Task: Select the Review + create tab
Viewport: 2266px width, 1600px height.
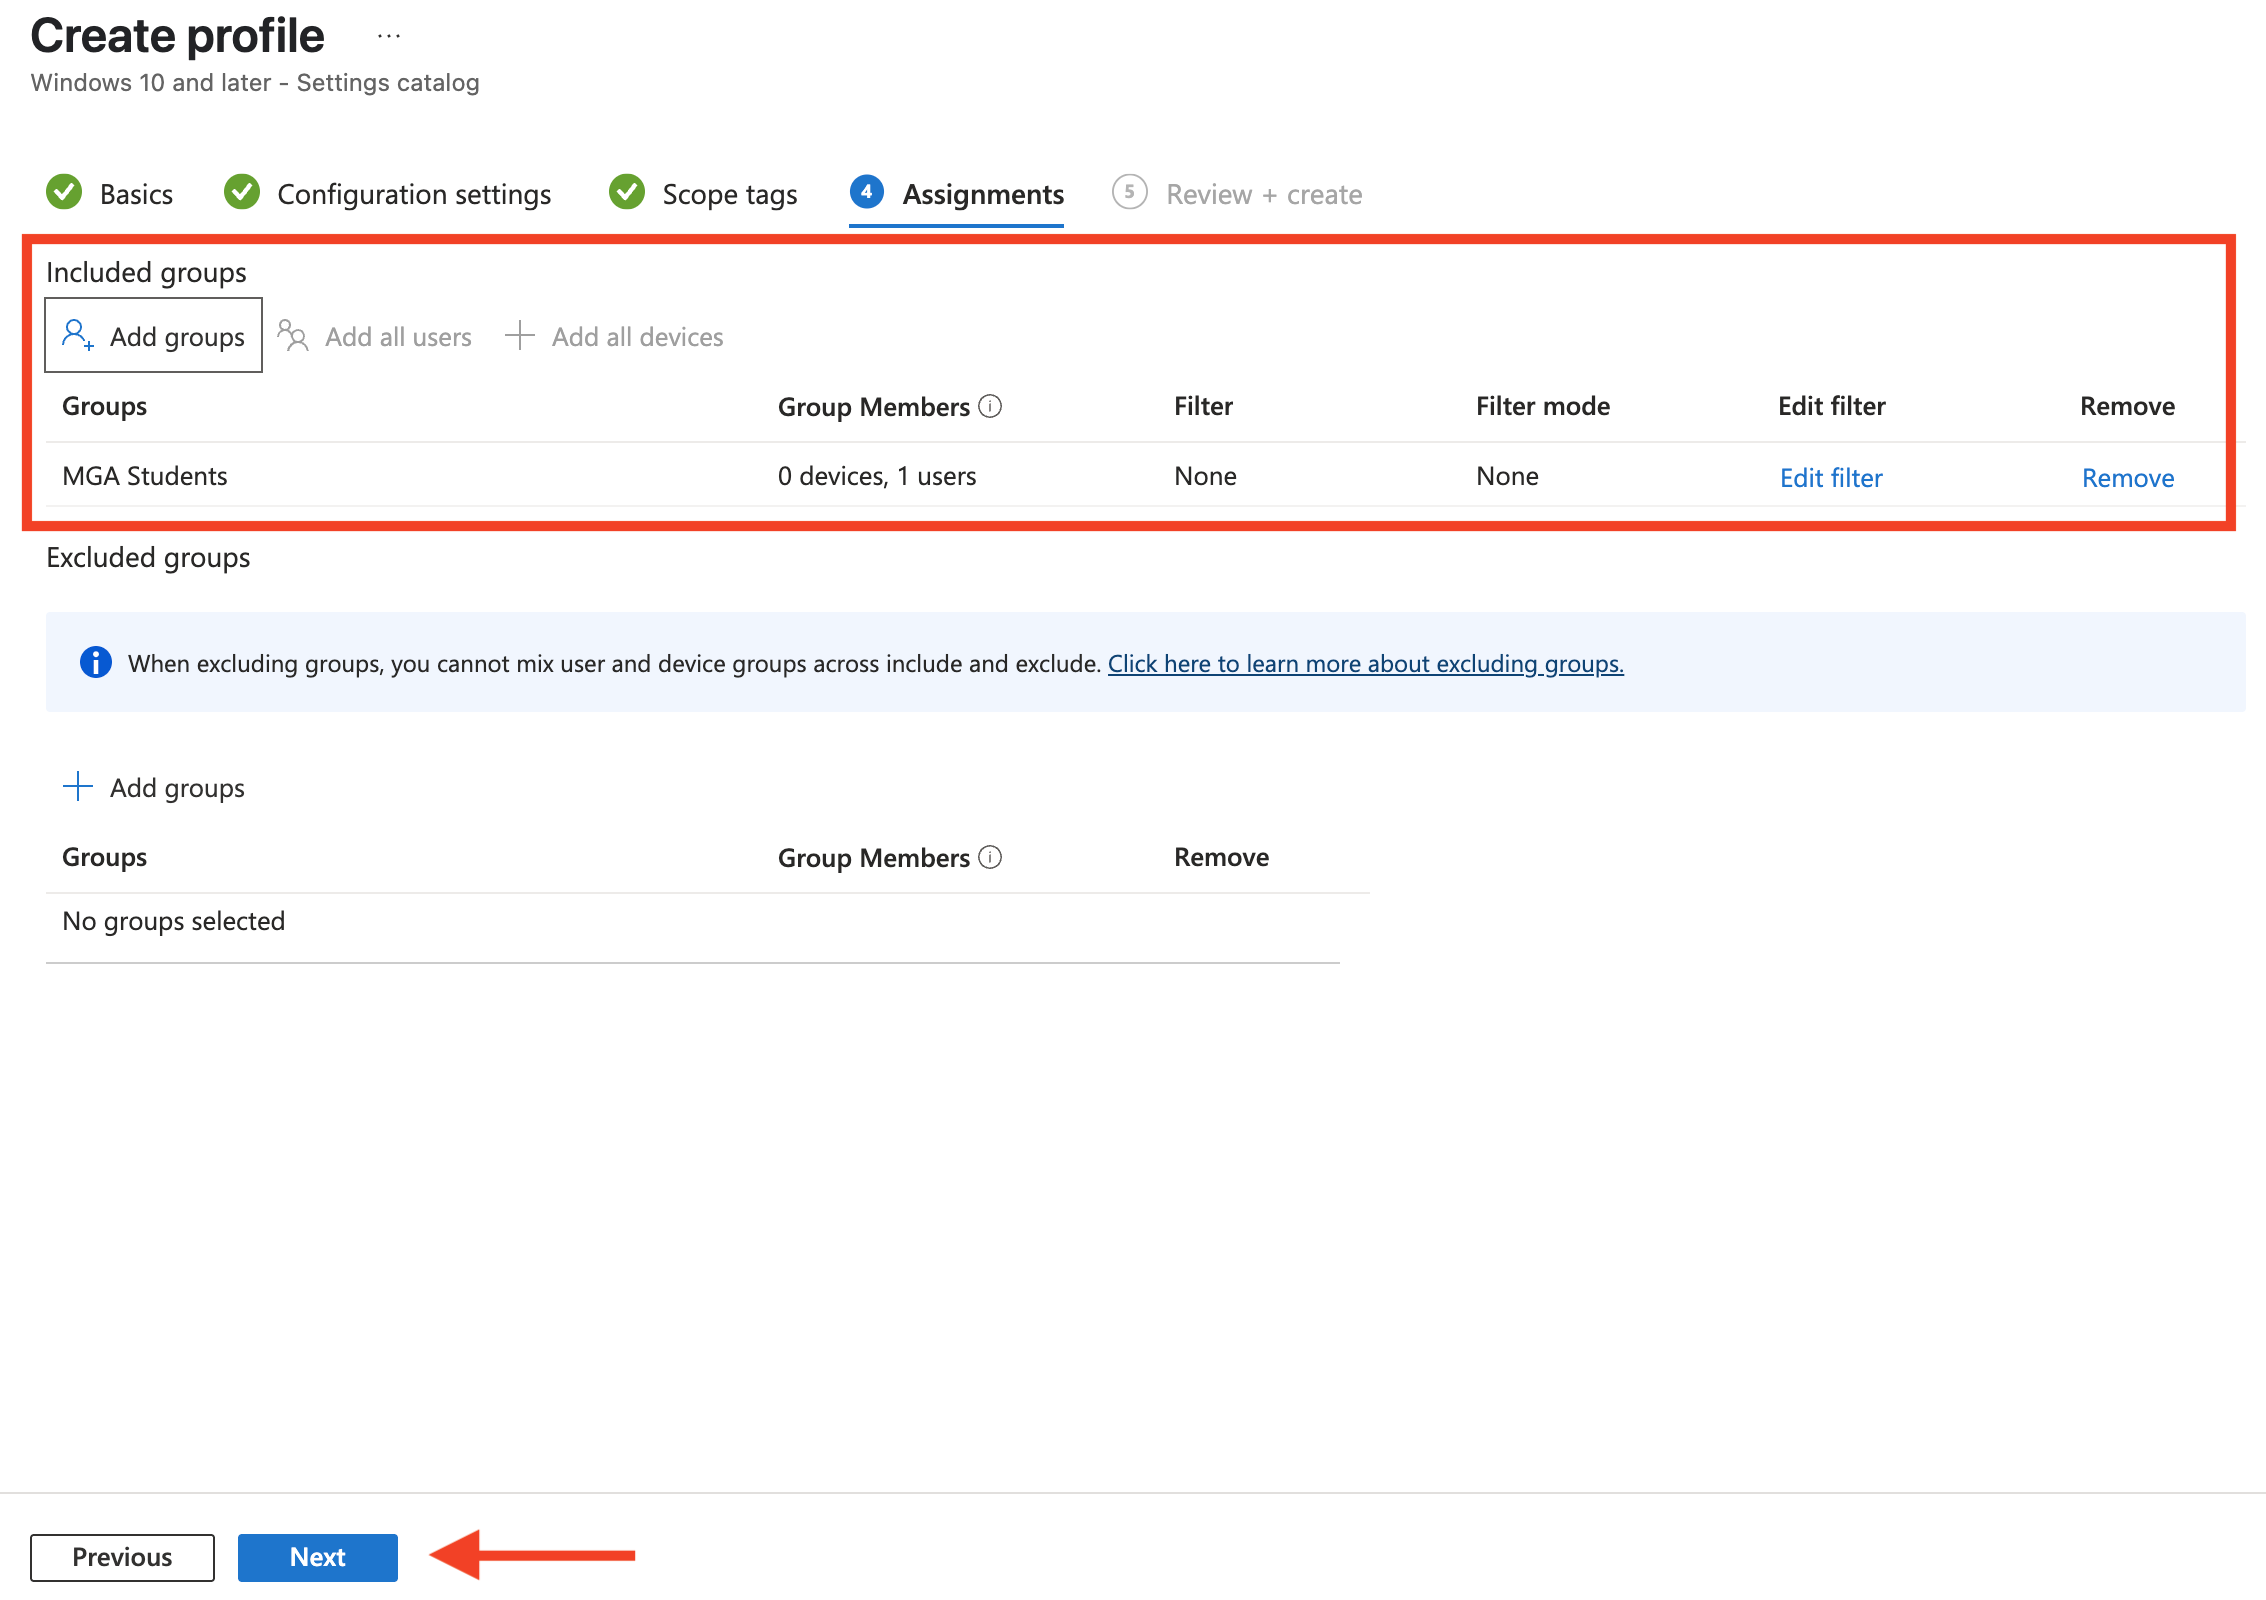Action: tap(1264, 194)
